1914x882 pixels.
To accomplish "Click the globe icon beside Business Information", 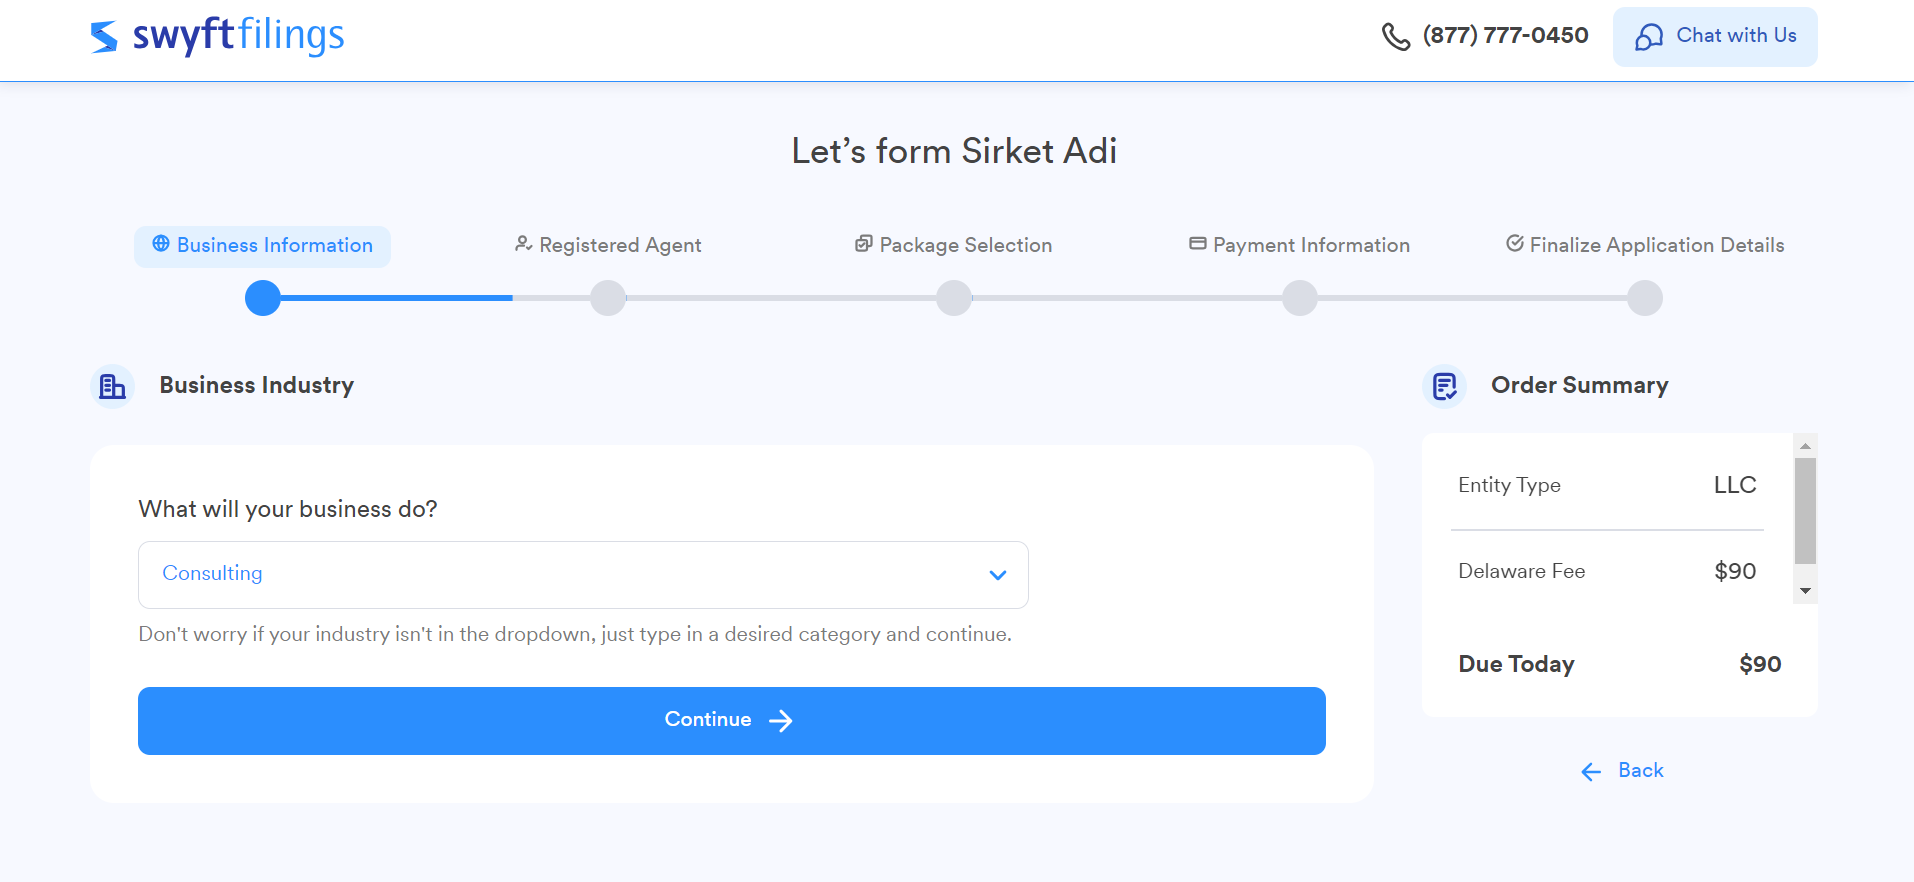I will 161,244.
